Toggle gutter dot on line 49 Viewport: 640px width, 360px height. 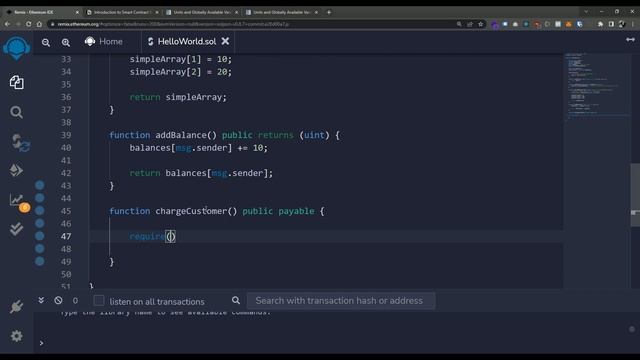40,261
